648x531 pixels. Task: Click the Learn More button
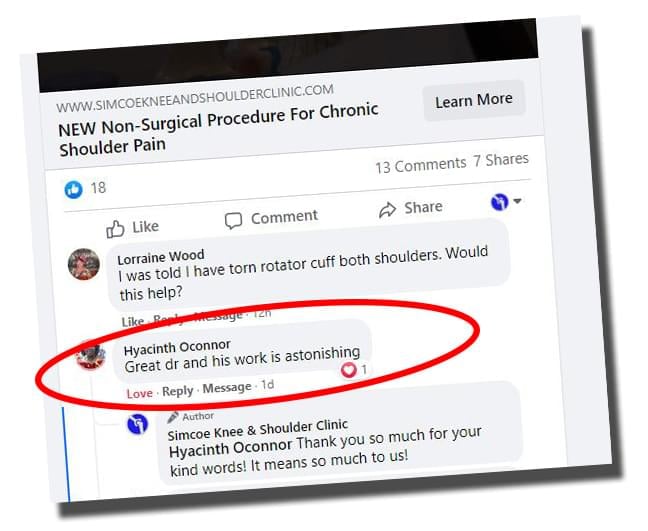474,100
